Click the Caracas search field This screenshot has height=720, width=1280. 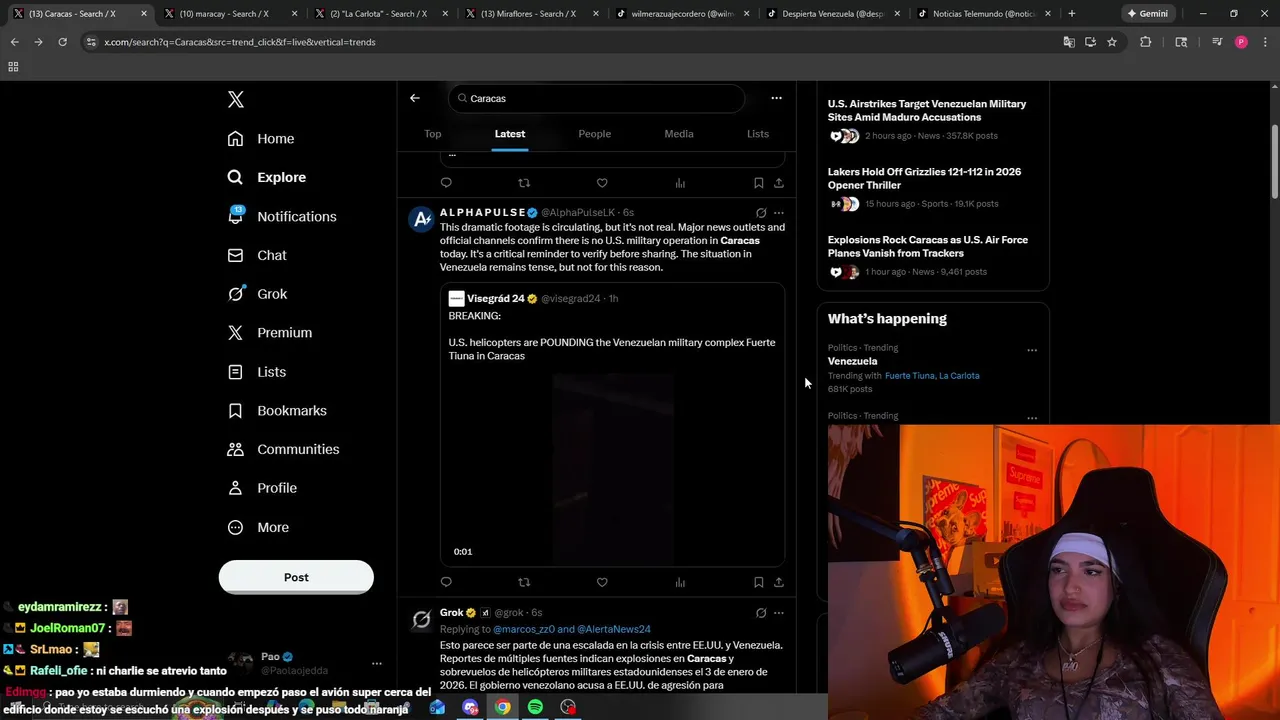(x=597, y=98)
